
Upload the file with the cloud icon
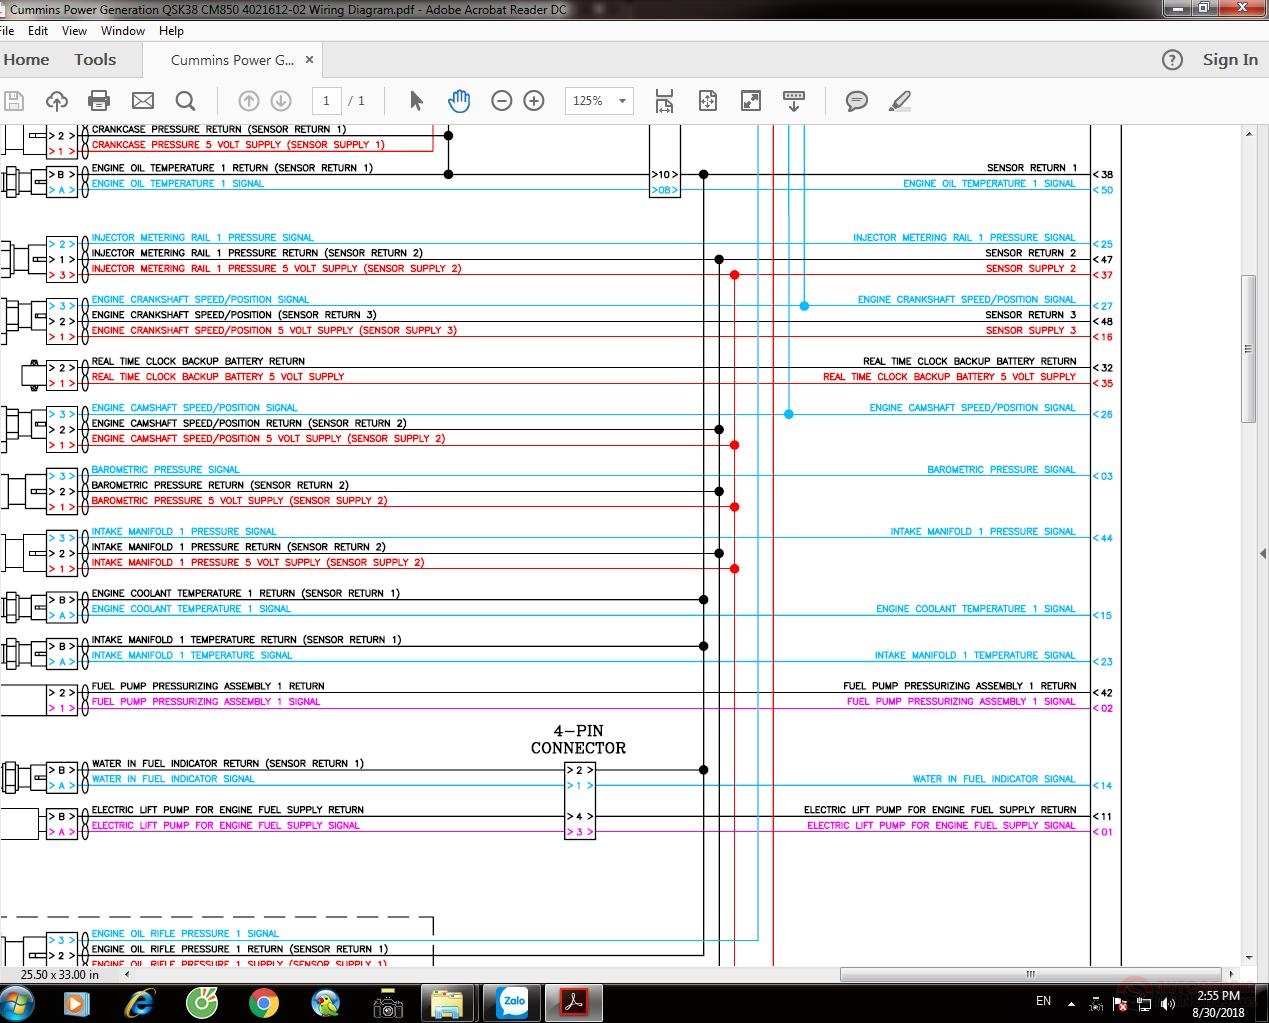pos(57,101)
